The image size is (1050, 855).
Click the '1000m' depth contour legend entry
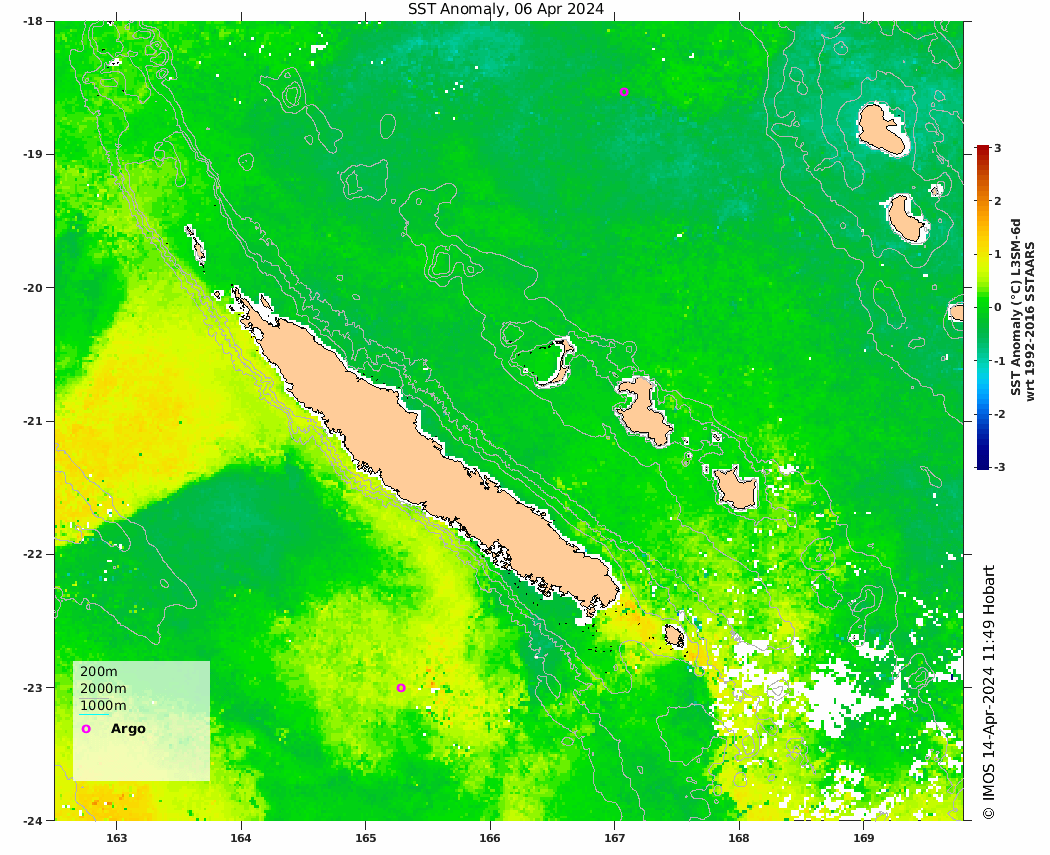click(x=103, y=705)
